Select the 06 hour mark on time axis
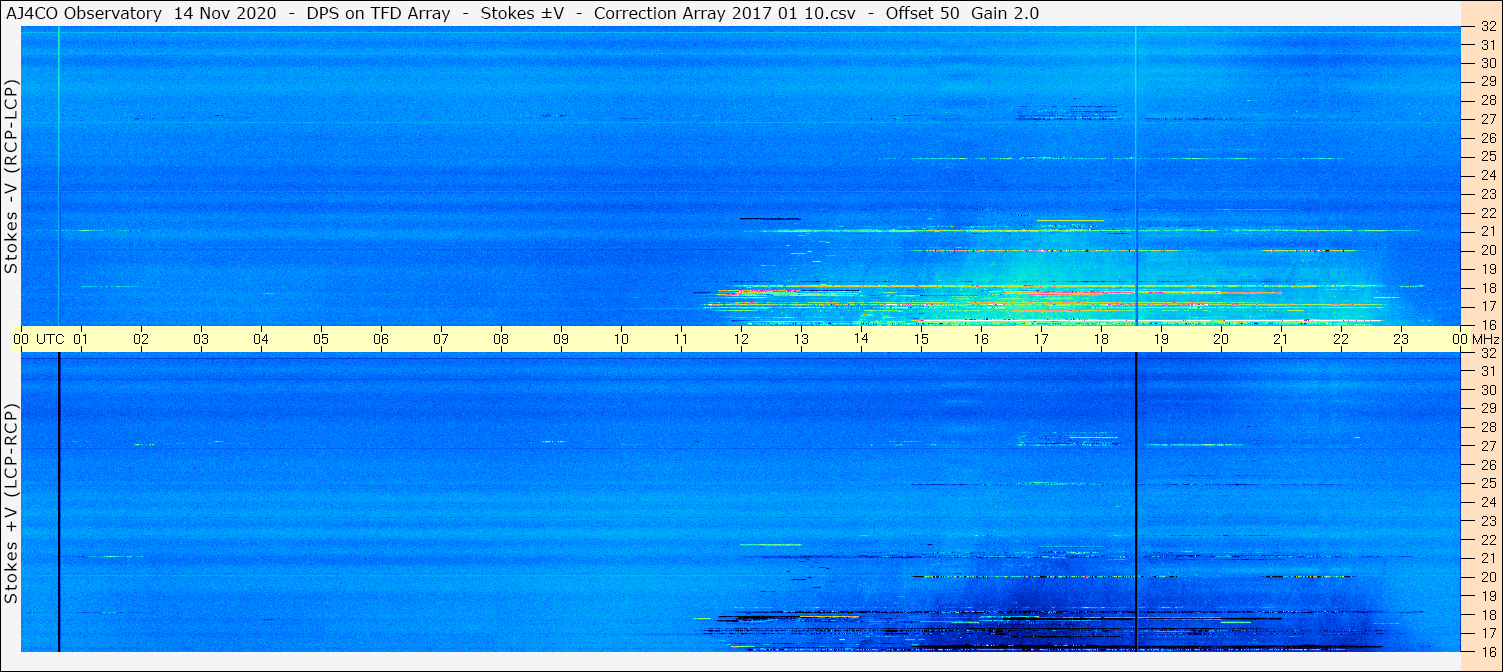 point(381,339)
